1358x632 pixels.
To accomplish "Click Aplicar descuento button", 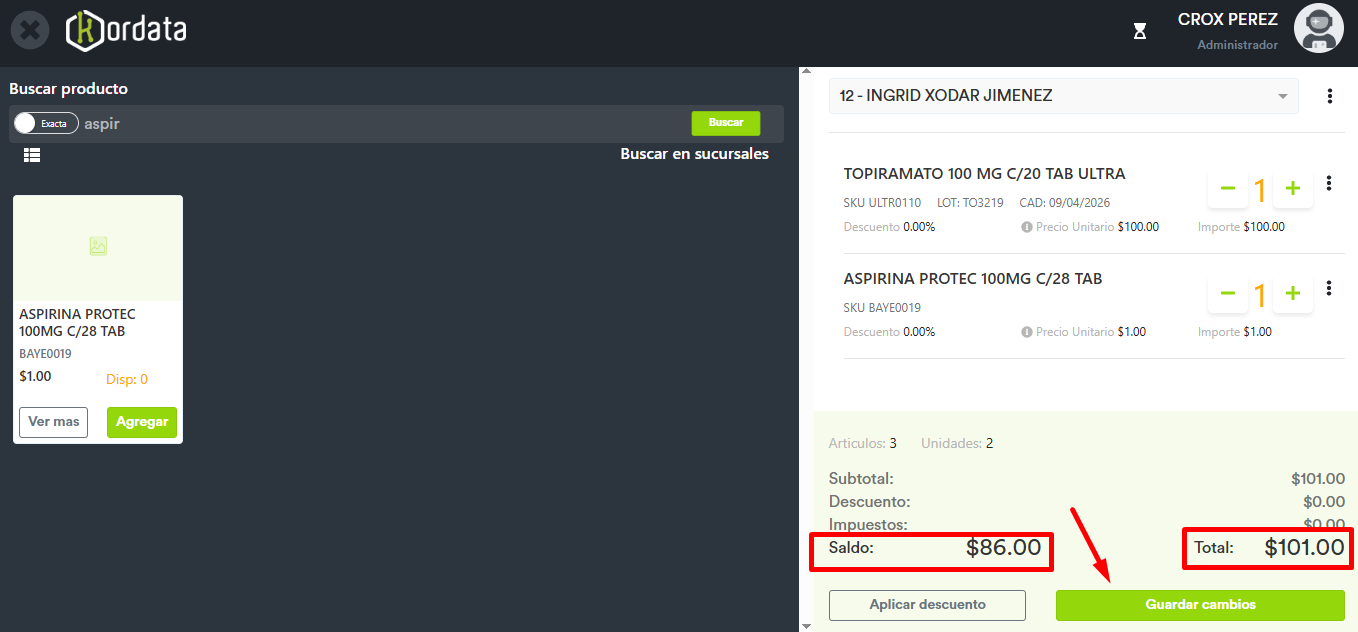I will (927, 605).
